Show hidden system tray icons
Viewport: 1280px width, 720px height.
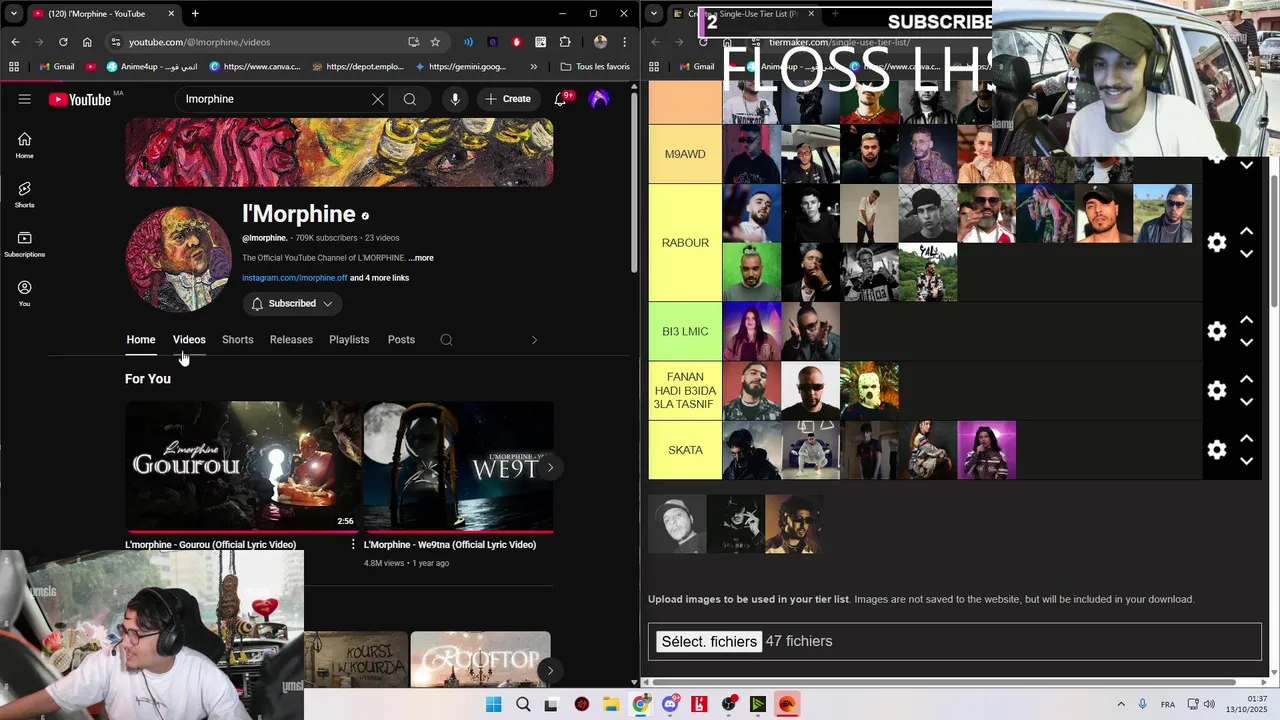(1120, 704)
